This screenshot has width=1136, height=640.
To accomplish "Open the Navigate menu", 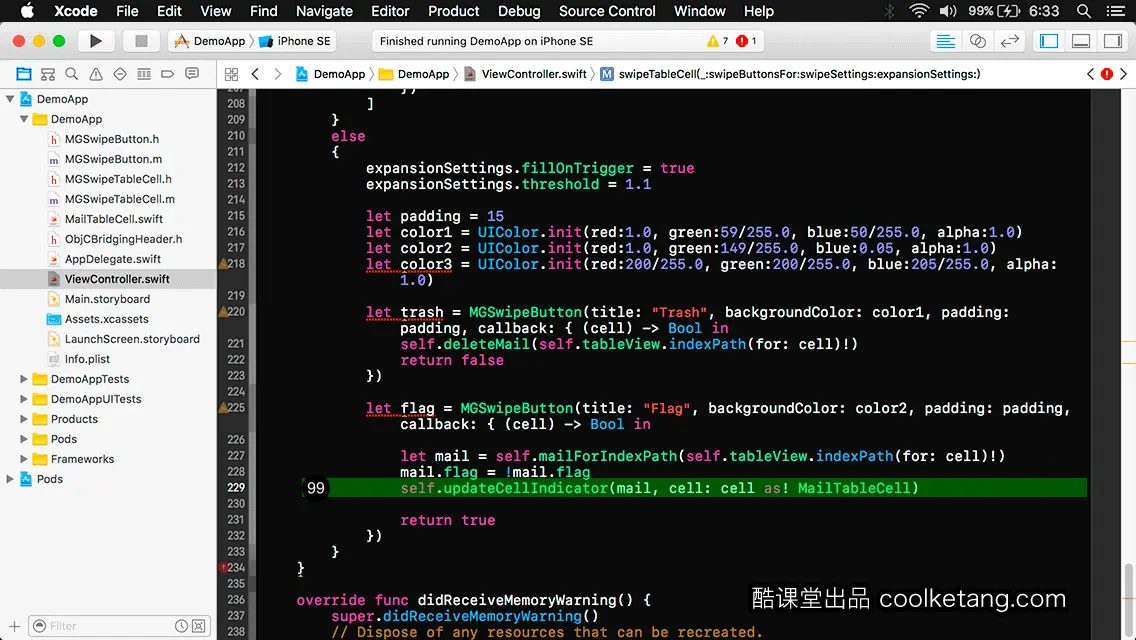I will (x=324, y=11).
